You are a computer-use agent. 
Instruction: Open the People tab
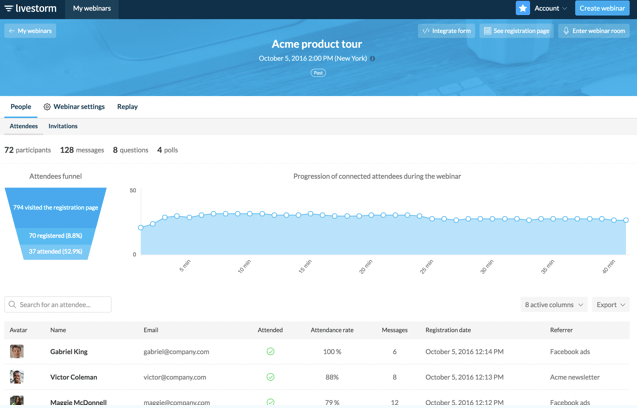point(21,107)
